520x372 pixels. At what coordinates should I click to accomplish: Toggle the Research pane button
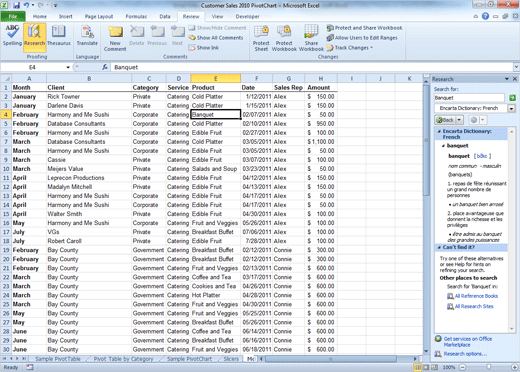[x=34, y=36]
